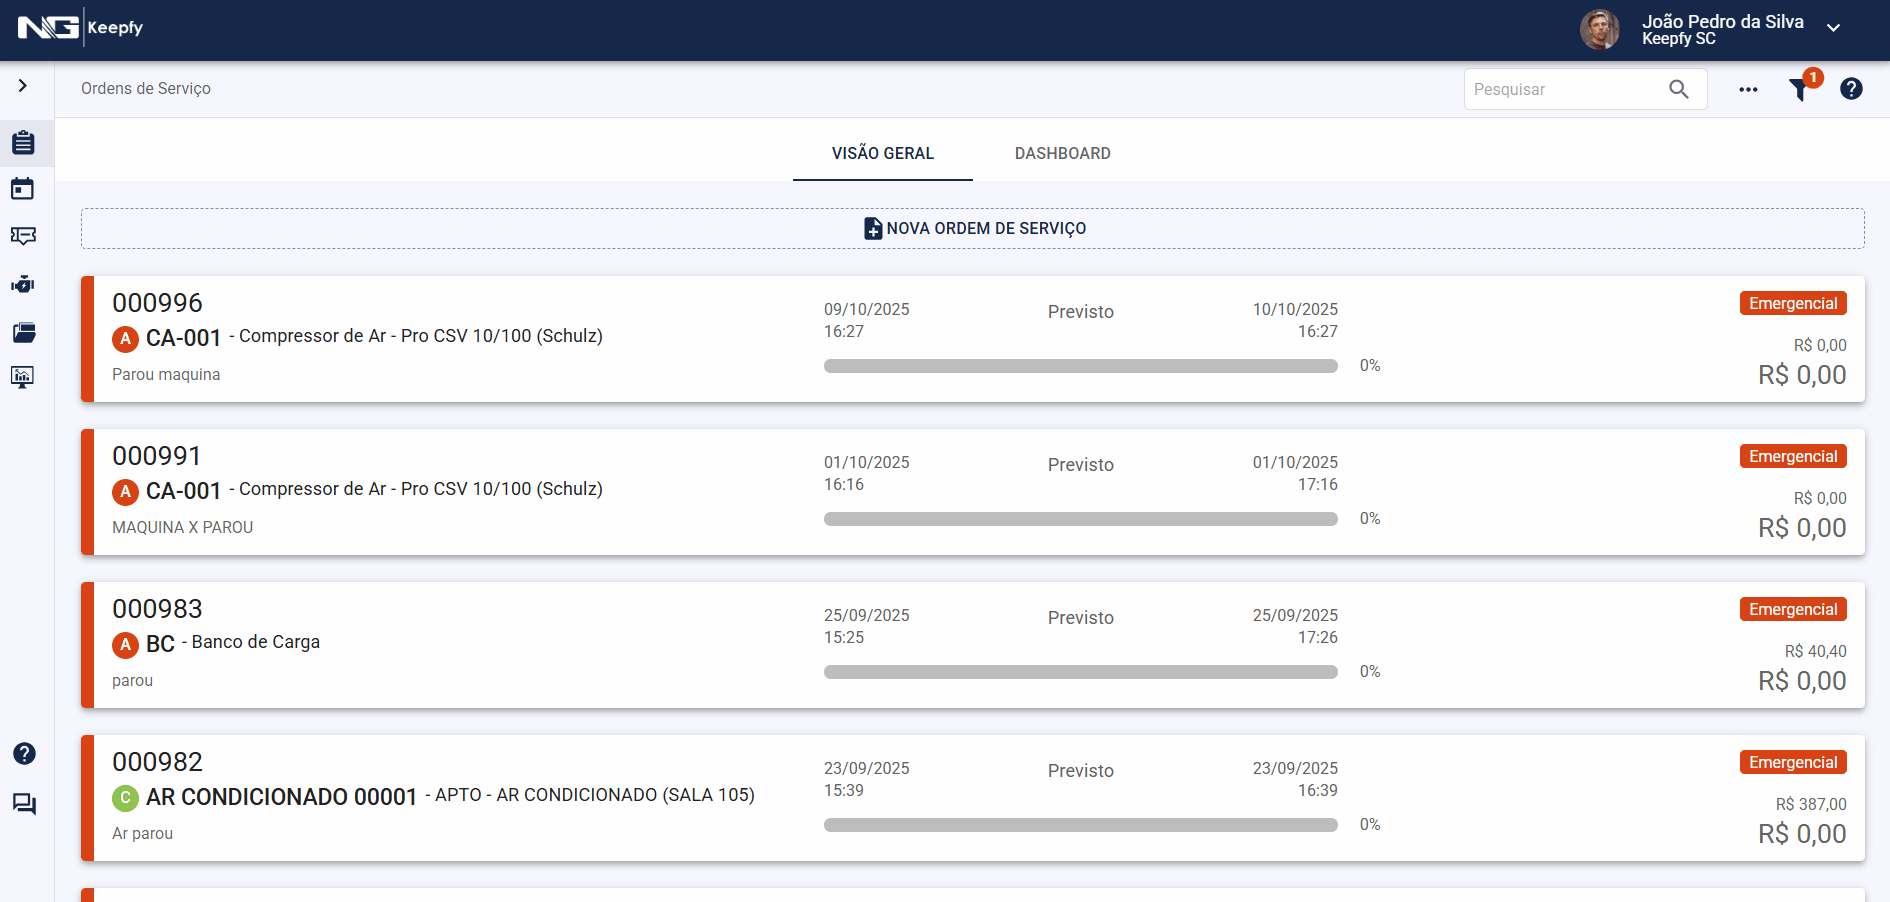This screenshot has width=1890, height=902.
Task: Open the engine equipment icon in sidebar
Action: coord(23,284)
